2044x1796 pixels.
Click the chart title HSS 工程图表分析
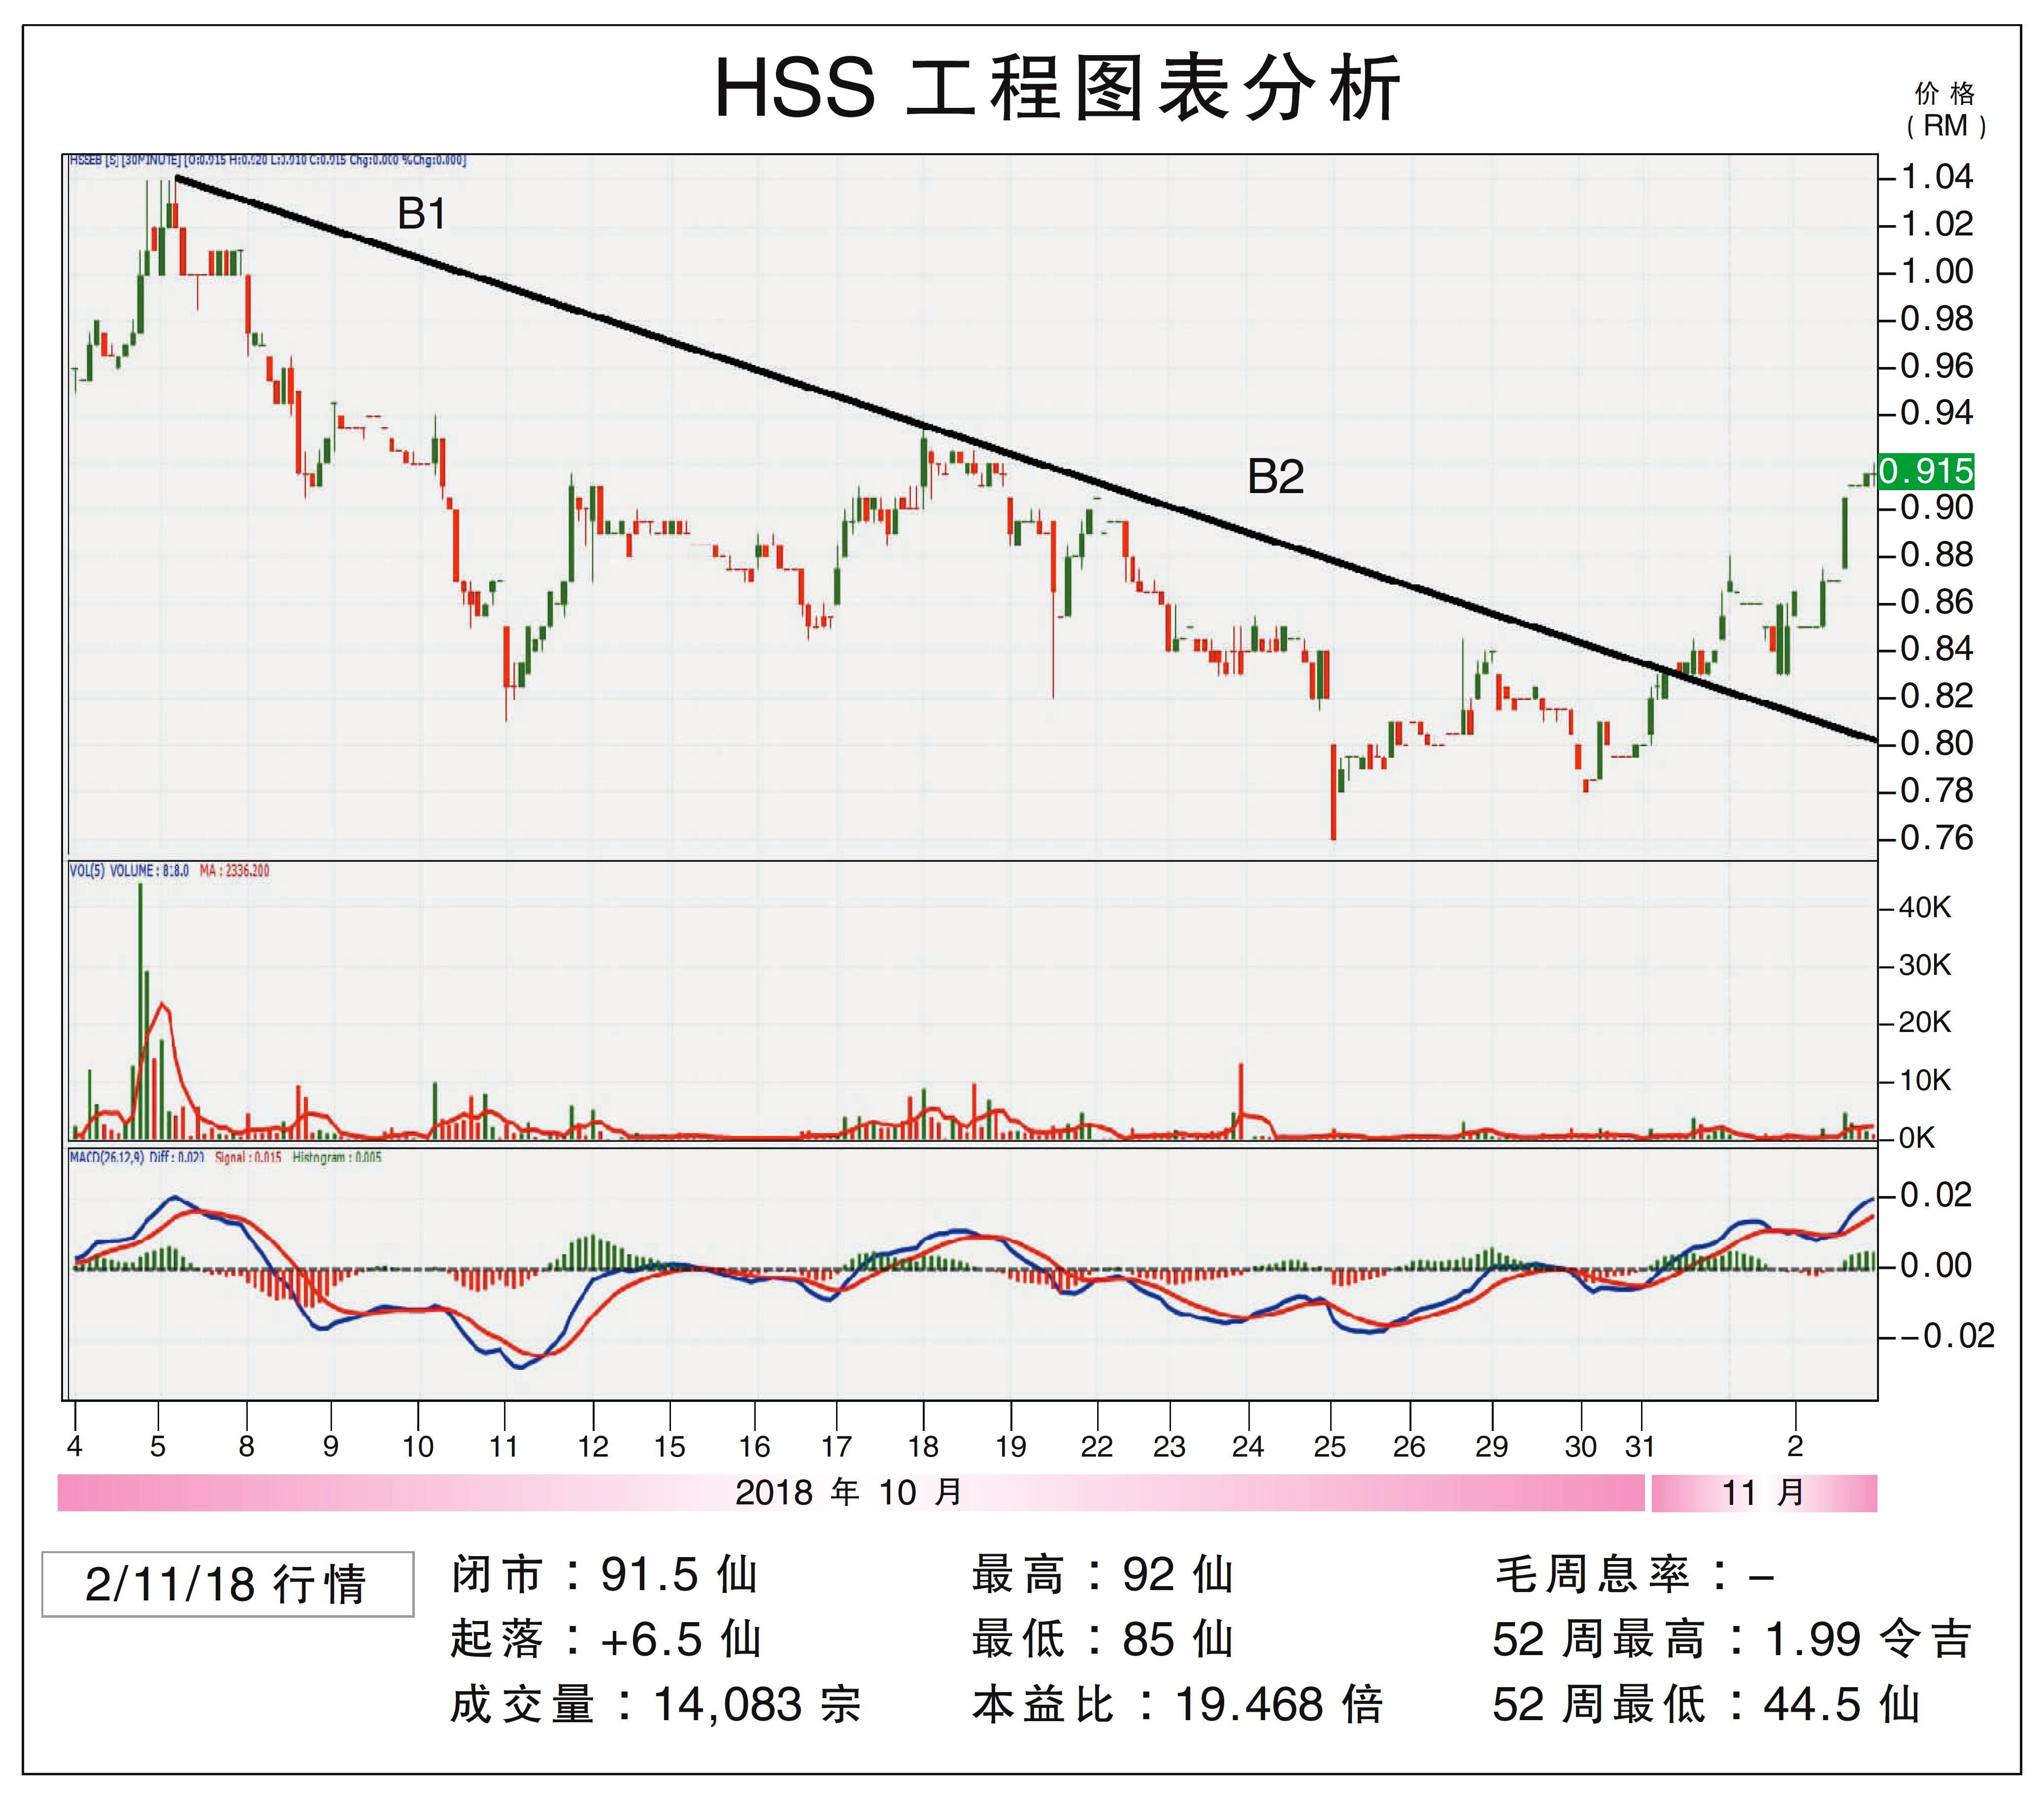pyautogui.click(x=1057, y=87)
